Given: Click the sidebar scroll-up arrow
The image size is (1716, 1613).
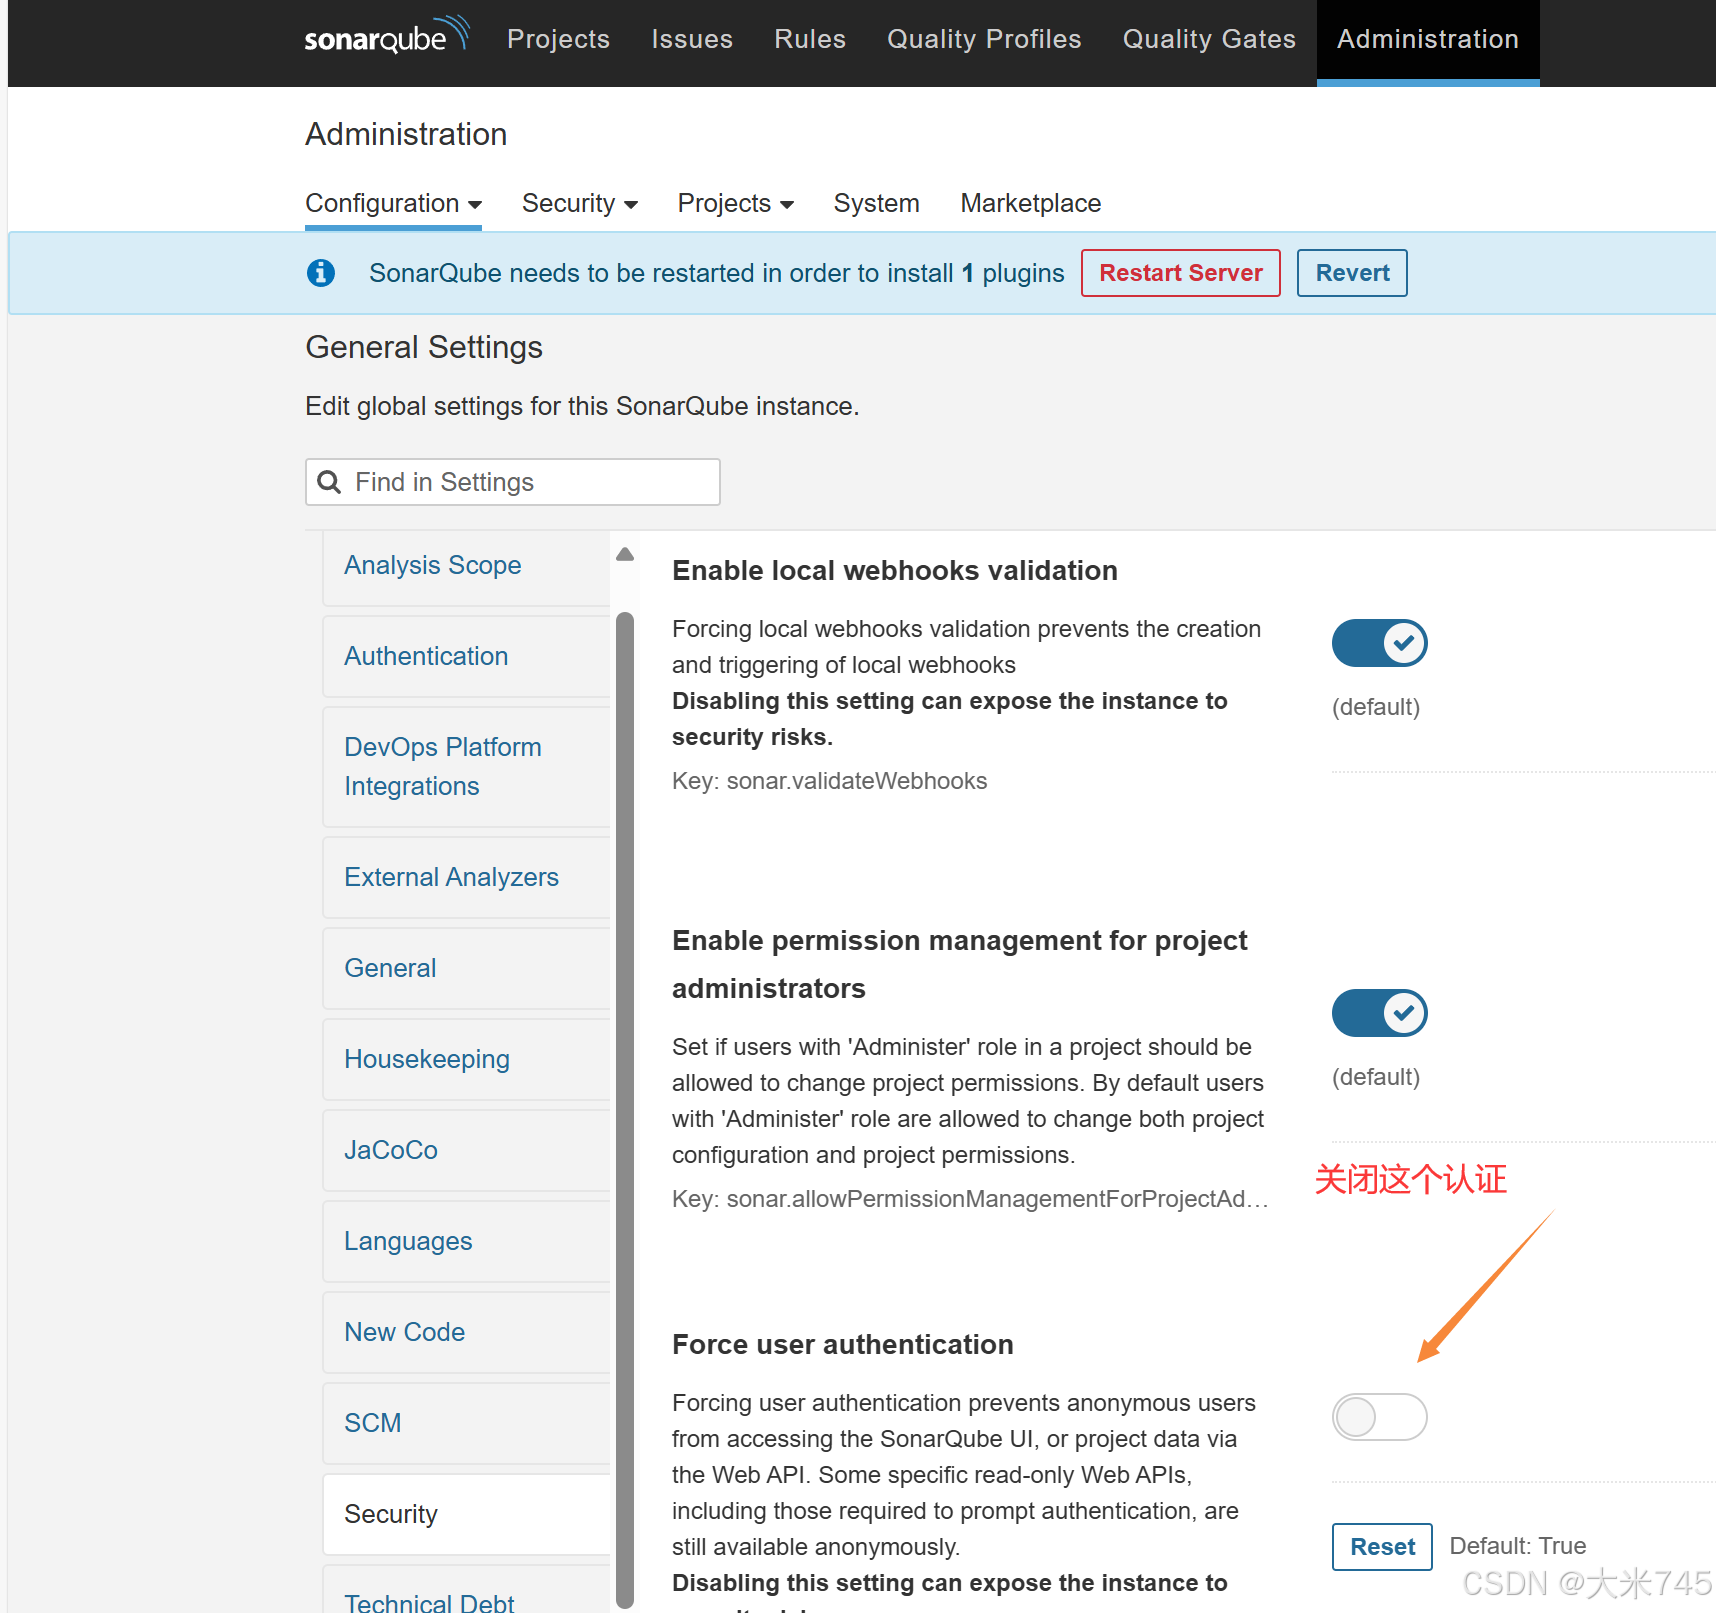Looking at the screenshot, I should click(x=625, y=554).
